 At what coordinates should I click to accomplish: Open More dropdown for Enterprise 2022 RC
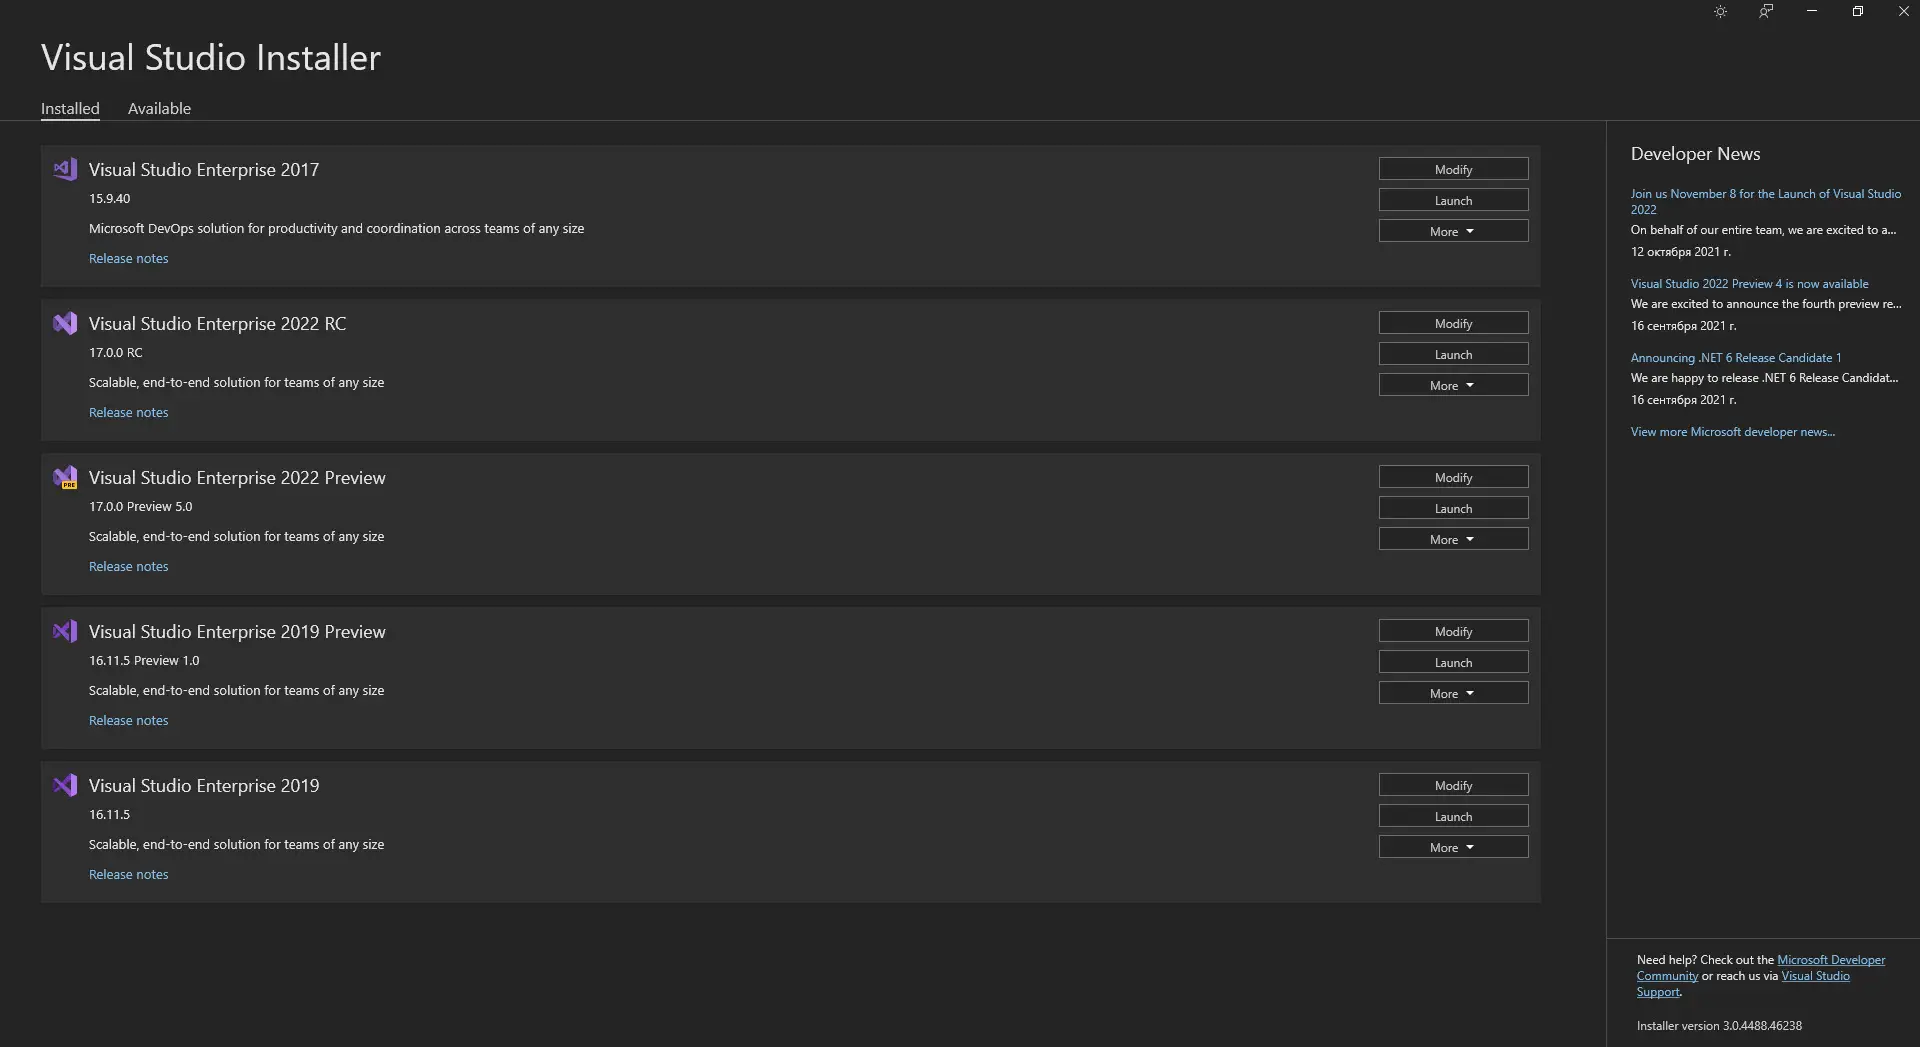pos(1453,385)
